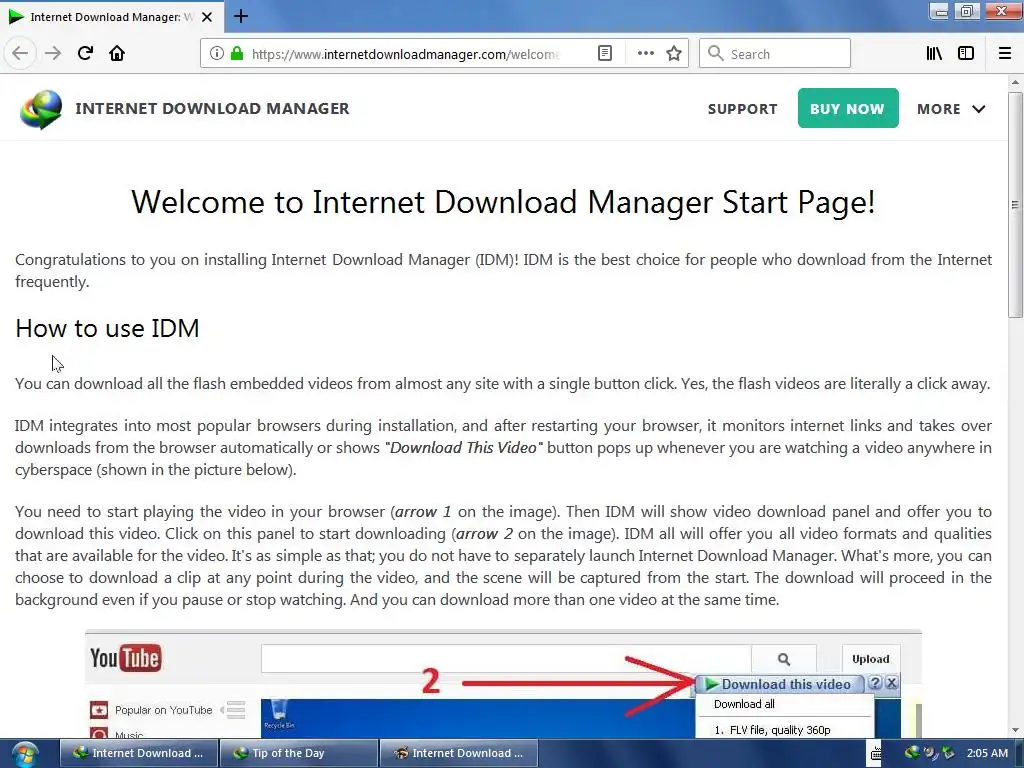Open a new tab with plus button
The width and height of the screenshot is (1024, 768).
(241, 16)
